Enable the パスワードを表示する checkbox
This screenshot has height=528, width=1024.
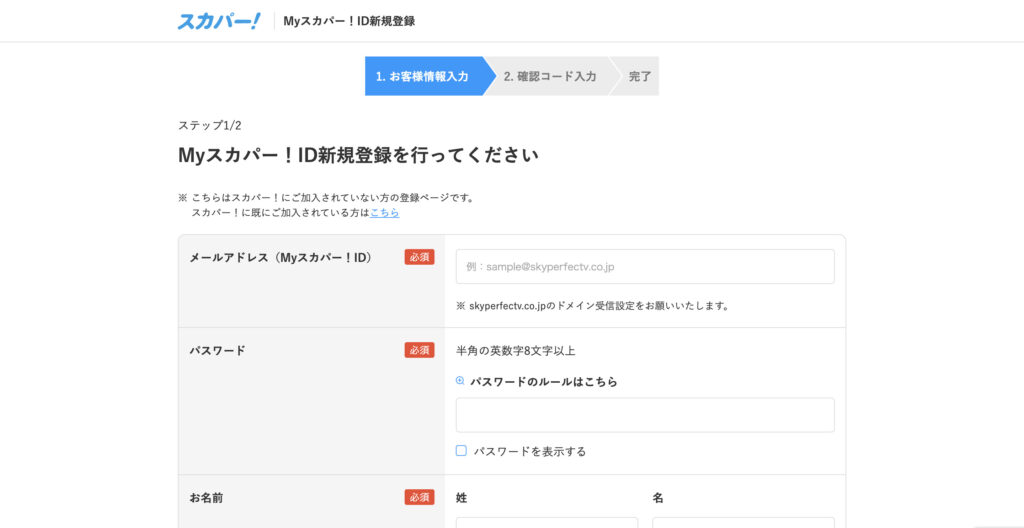pyautogui.click(x=461, y=450)
